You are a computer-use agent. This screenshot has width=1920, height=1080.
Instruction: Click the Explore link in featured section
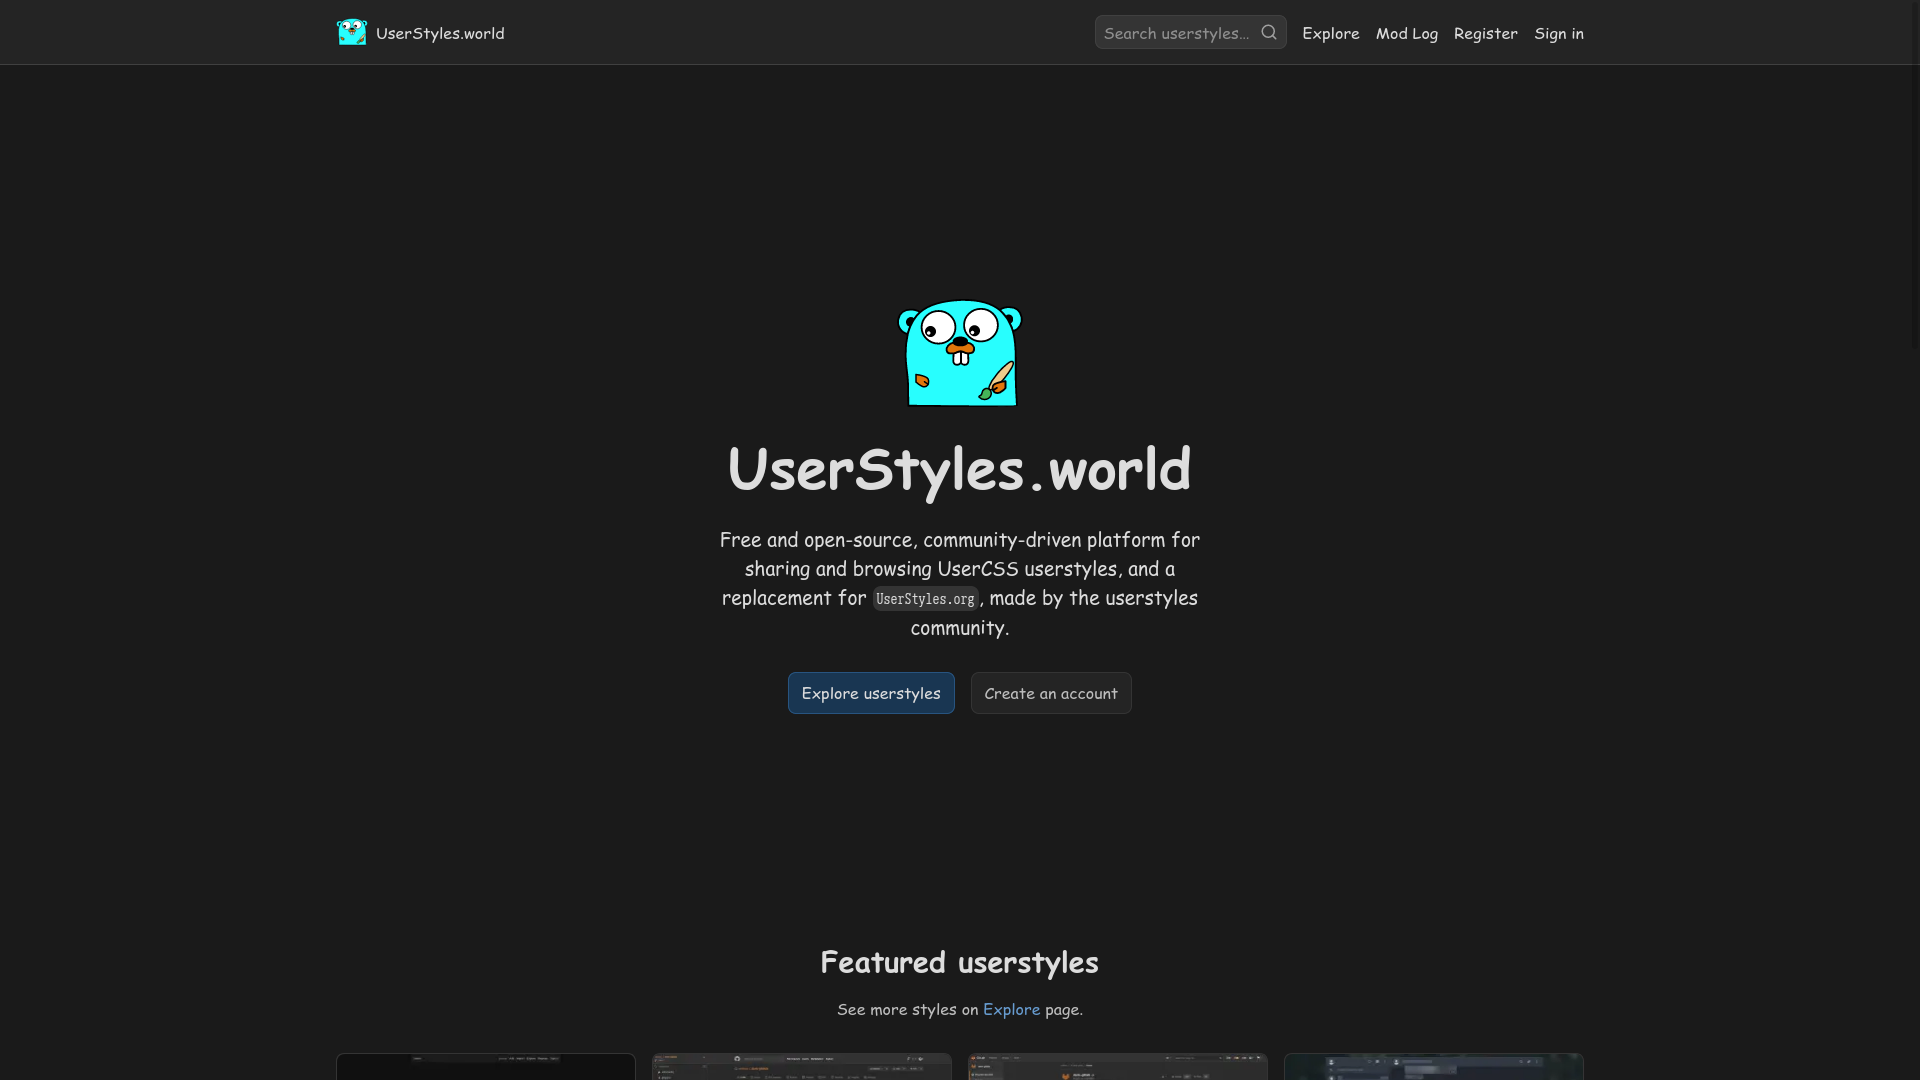pyautogui.click(x=1010, y=1009)
